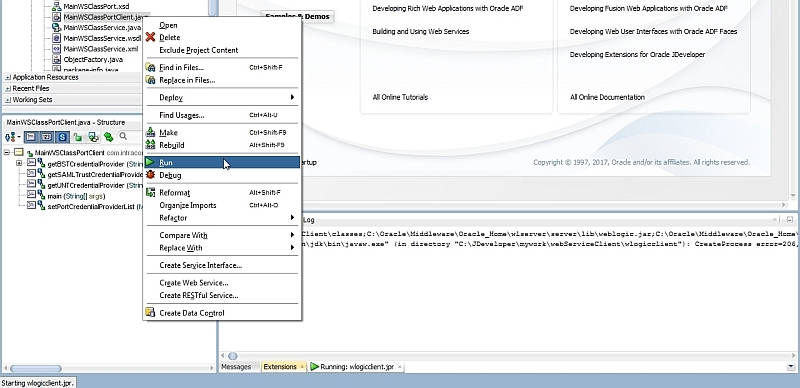Expand the getBSTCredentialProvider method node
800x388 pixels.
(x=19, y=163)
